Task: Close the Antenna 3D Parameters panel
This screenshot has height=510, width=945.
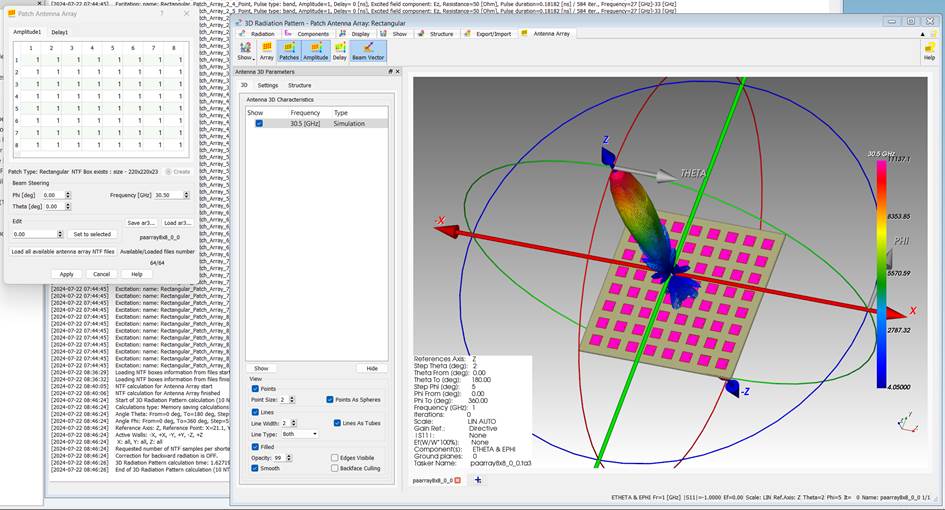Action: [x=397, y=72]
